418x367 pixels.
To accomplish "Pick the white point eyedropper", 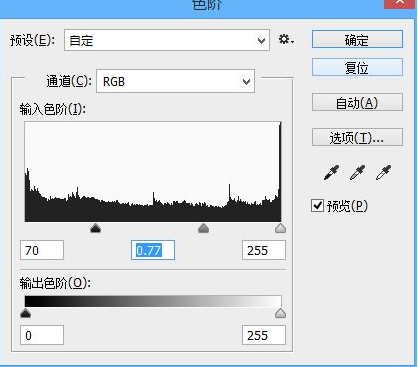I will [383, 172].
